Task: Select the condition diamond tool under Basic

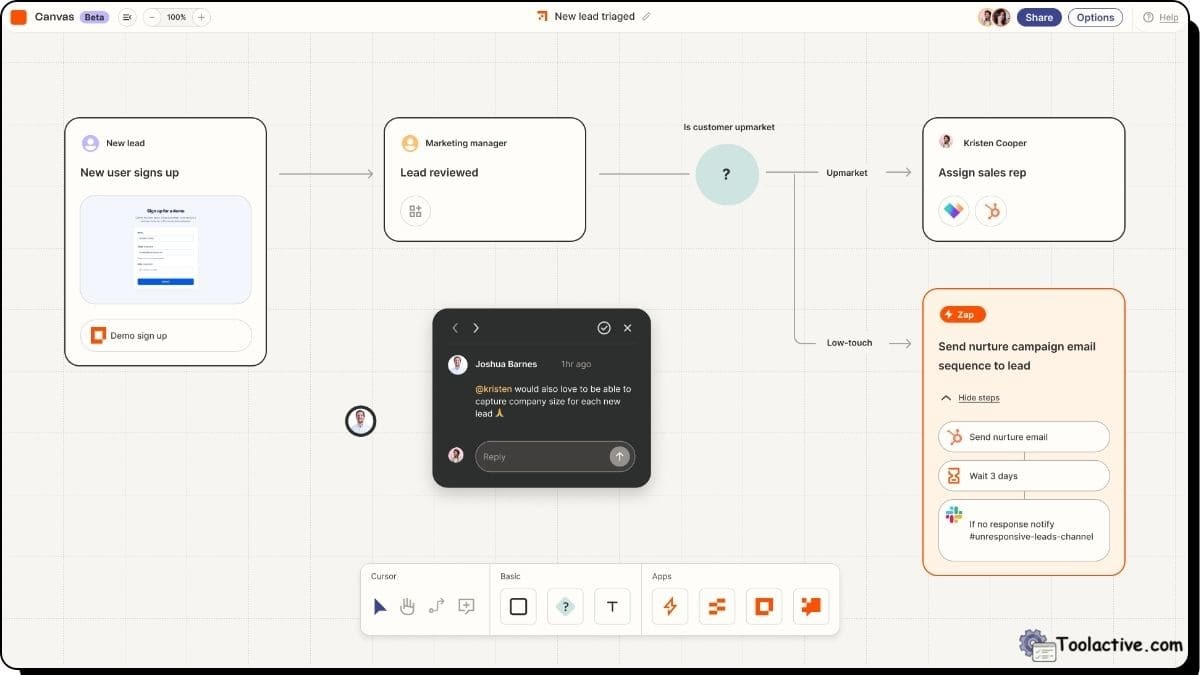Action: coord(565,606)
